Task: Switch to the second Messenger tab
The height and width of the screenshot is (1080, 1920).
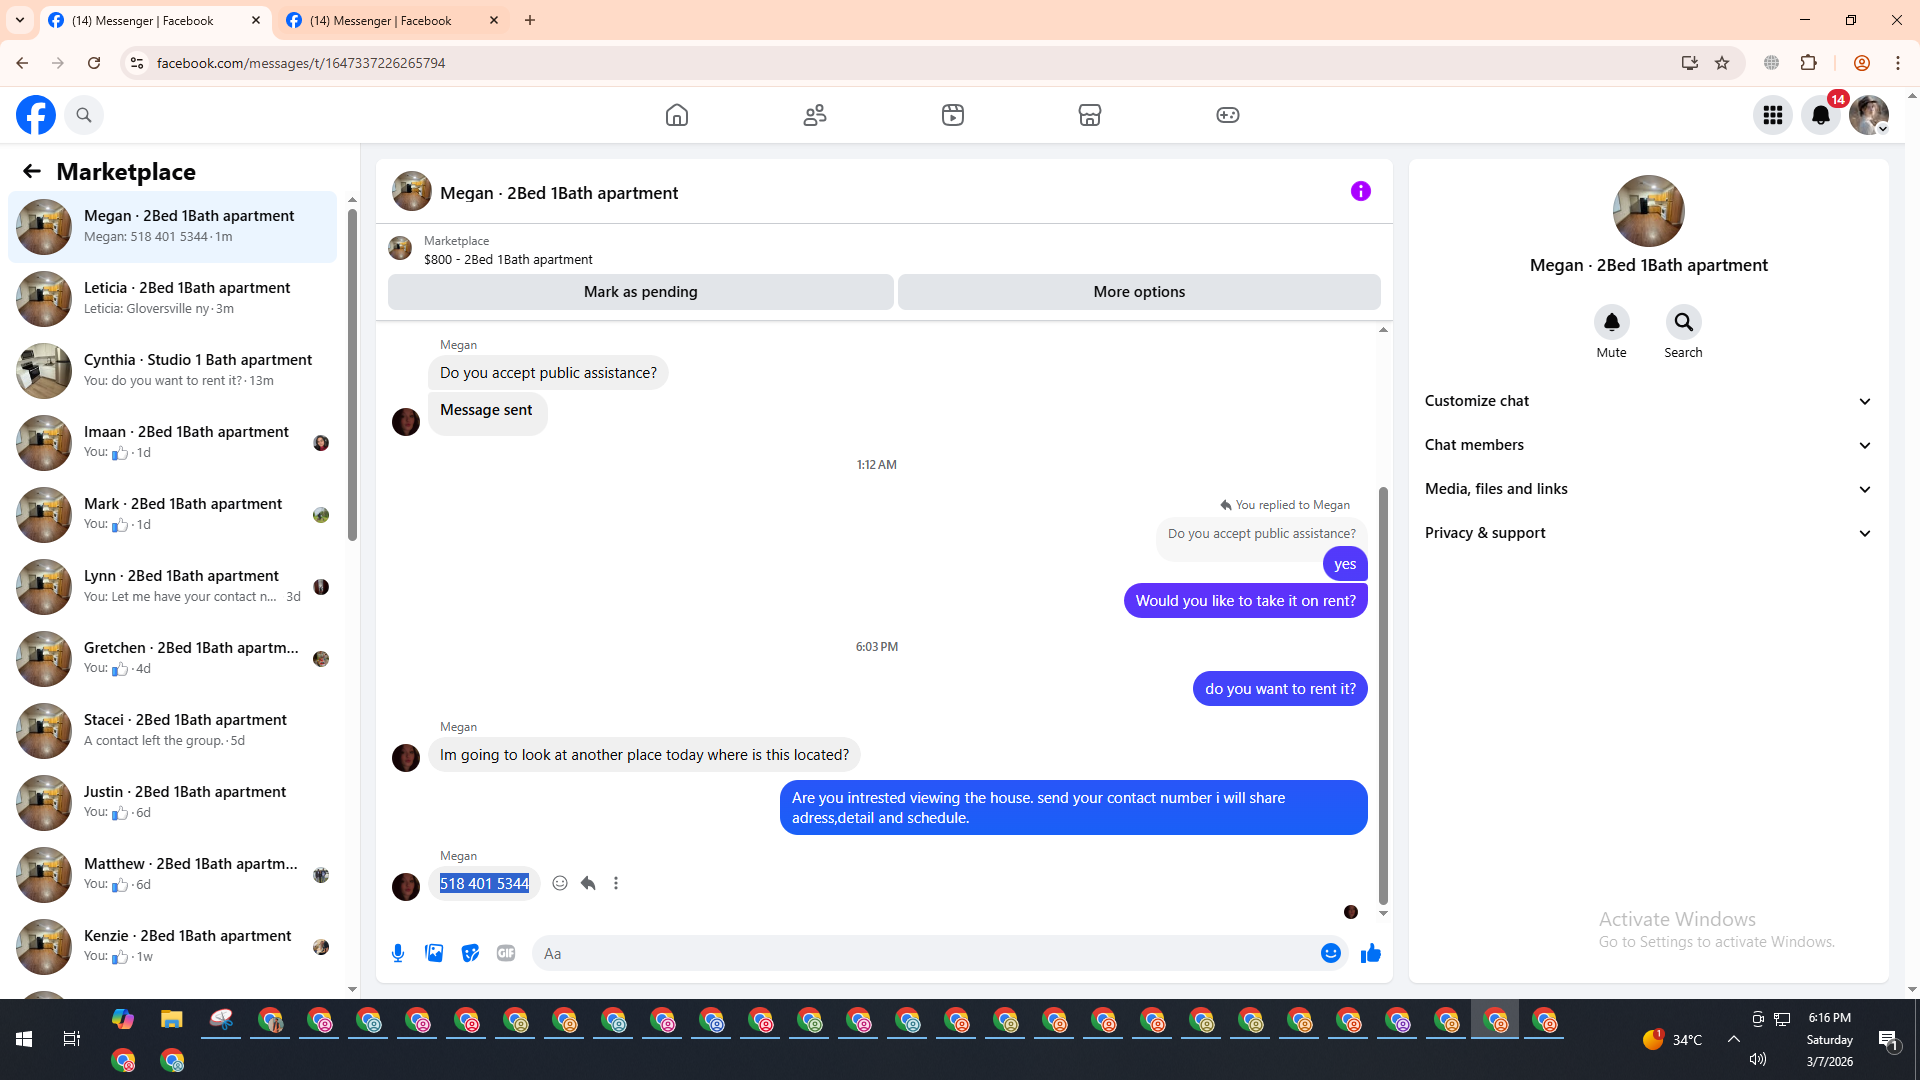Action: pos(381,20)
